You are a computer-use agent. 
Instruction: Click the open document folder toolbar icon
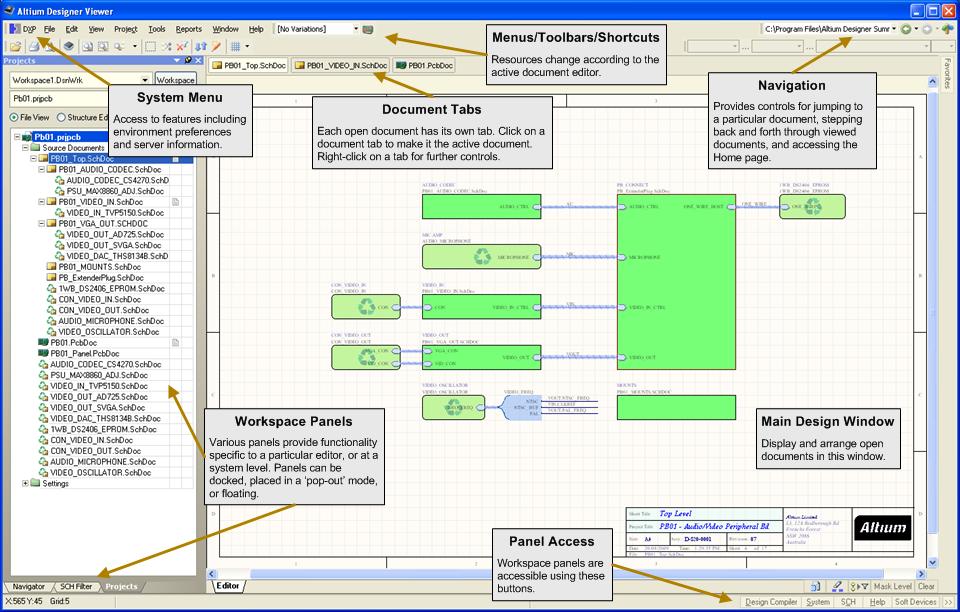pyautogui.click(x=15, y=46)
